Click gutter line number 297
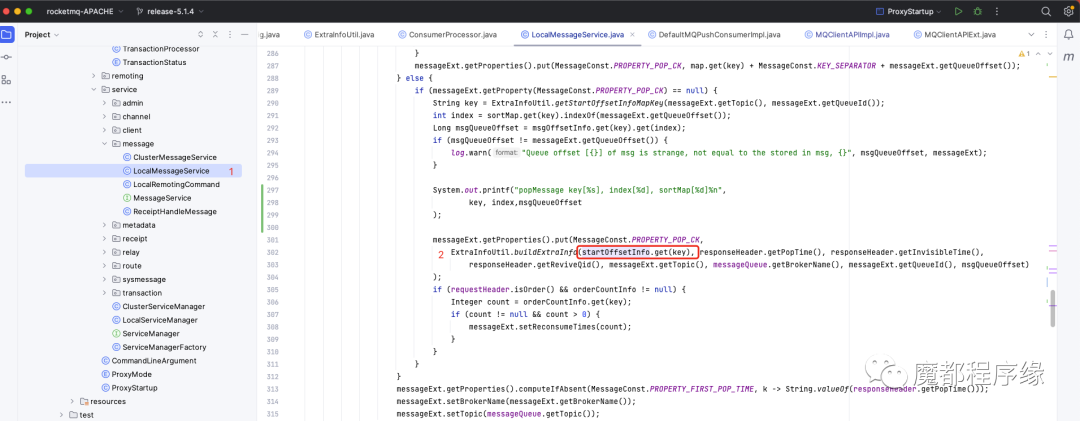The height and width of the screenshot is (421, 1080). point(274,189)
